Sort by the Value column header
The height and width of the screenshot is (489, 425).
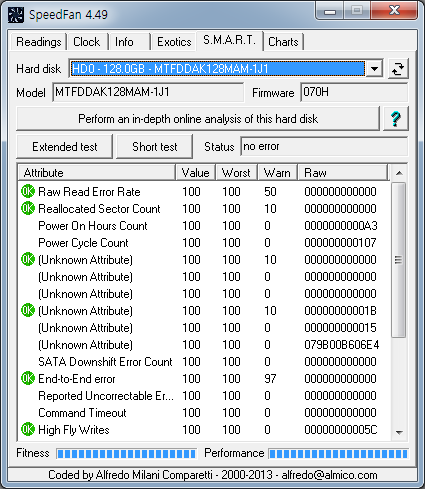pos(196,173)
